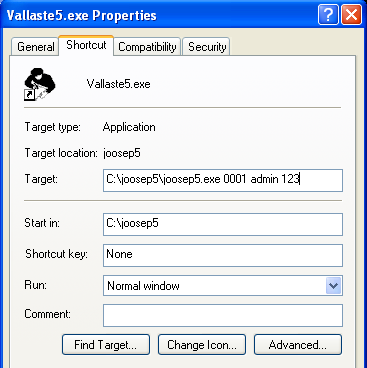This screenshot has width=367, height=368.
Task: Click the Find Target button
Action: point(106,345)
